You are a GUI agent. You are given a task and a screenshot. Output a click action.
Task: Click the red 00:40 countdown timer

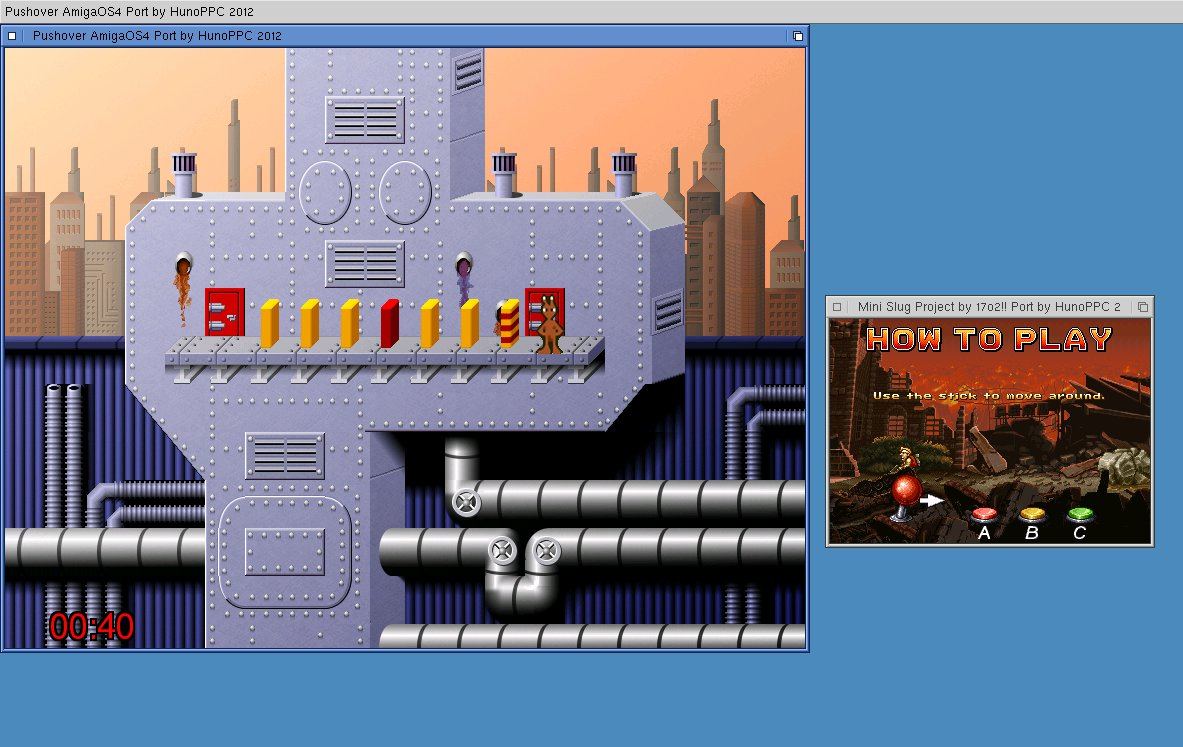(92, 627)
